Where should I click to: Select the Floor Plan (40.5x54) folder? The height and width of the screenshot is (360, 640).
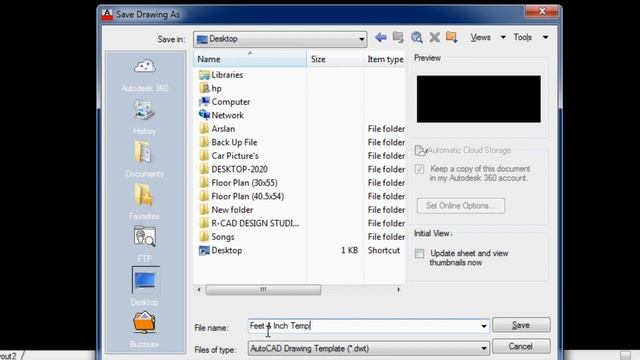[242, 196]
